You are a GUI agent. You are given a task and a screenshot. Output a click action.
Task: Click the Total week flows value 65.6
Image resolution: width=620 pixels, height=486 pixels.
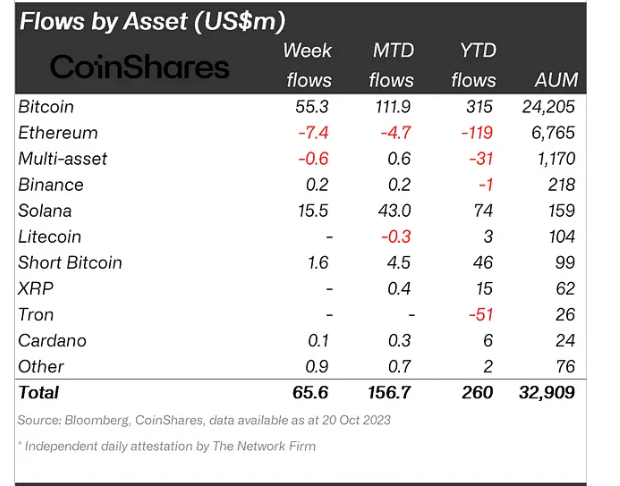pyautogui.click(x=312, y=393)
